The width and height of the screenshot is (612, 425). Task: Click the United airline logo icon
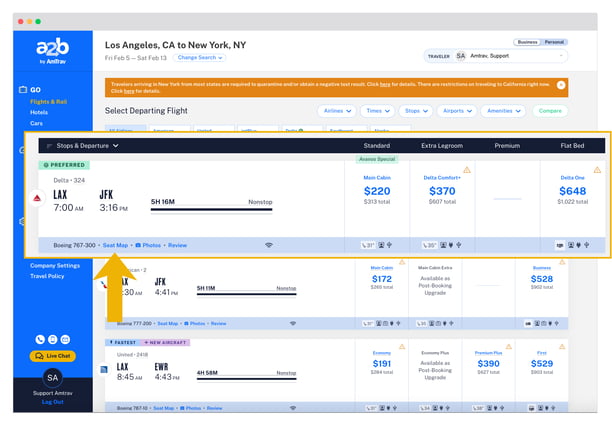[104, 369]
